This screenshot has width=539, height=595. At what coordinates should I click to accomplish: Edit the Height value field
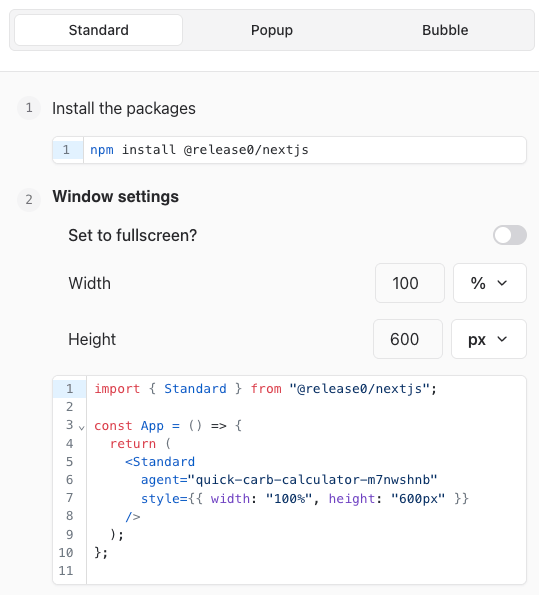pyautogui.click(x=408, y=339)
